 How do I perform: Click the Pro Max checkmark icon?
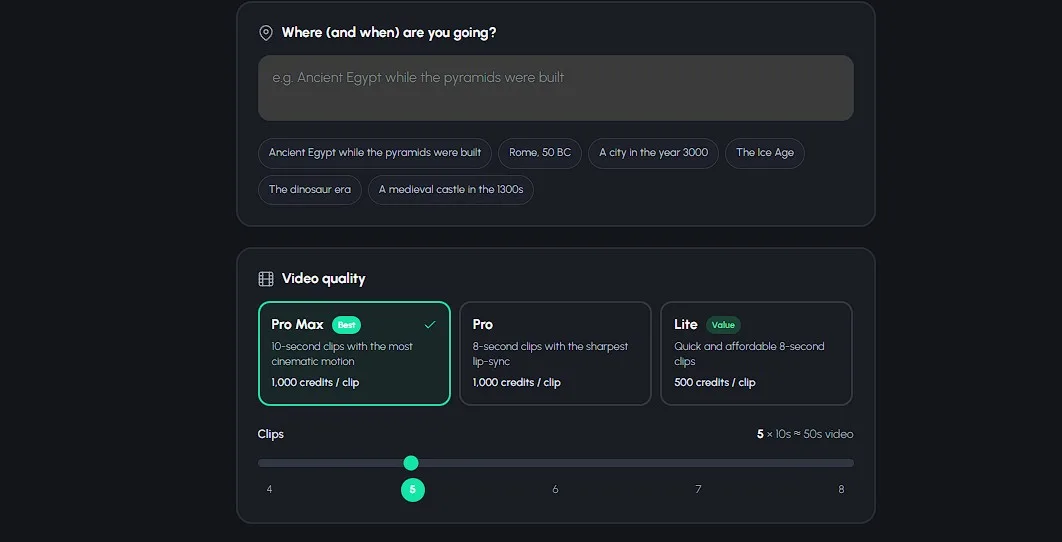pyautogui.click(x=429, y=325)
